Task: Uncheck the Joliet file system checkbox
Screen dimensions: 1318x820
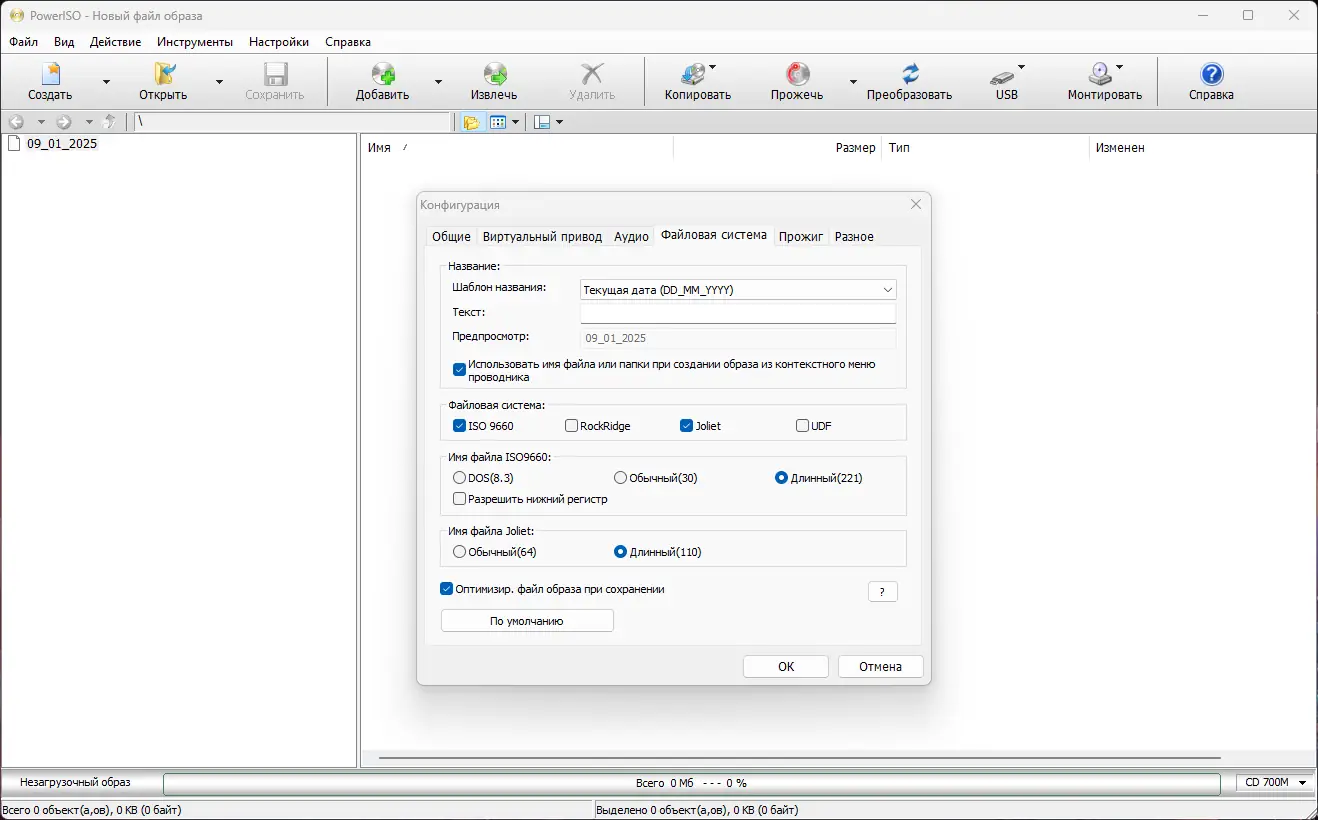Action: click(686, 426)
